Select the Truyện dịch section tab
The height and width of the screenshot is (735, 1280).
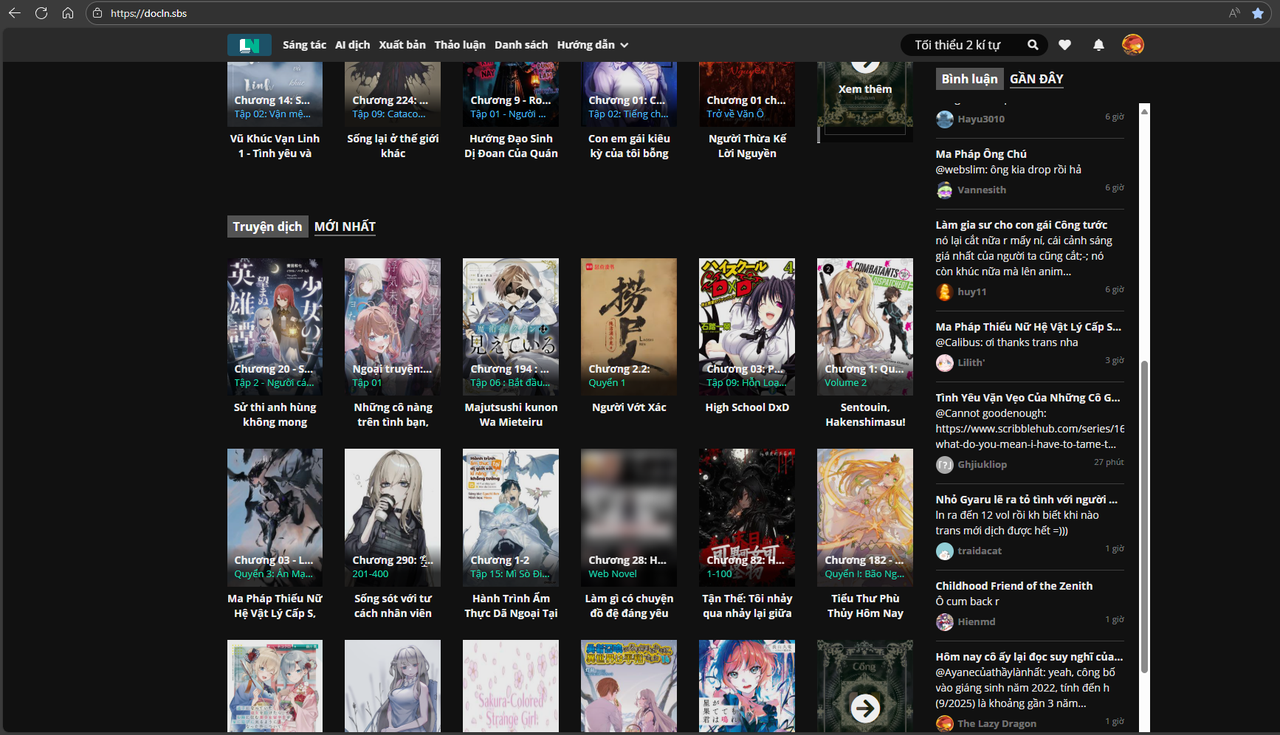coord(268,227)
